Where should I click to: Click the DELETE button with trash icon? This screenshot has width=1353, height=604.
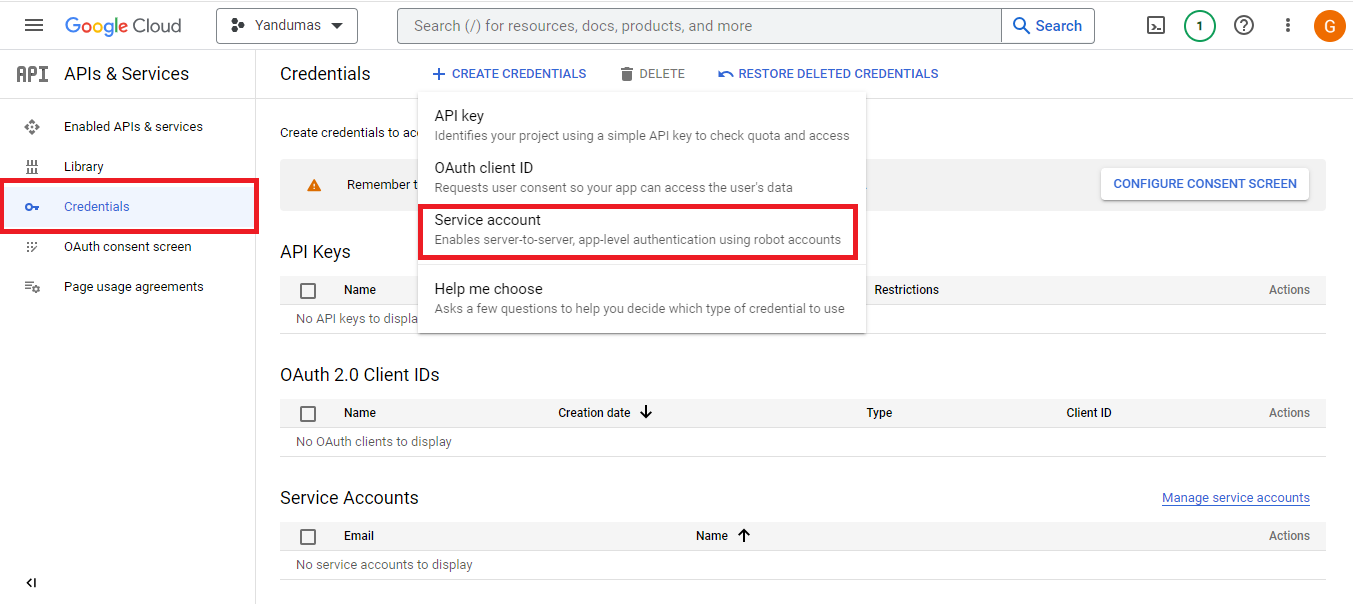pyautogui.click(x=652, y=74)
